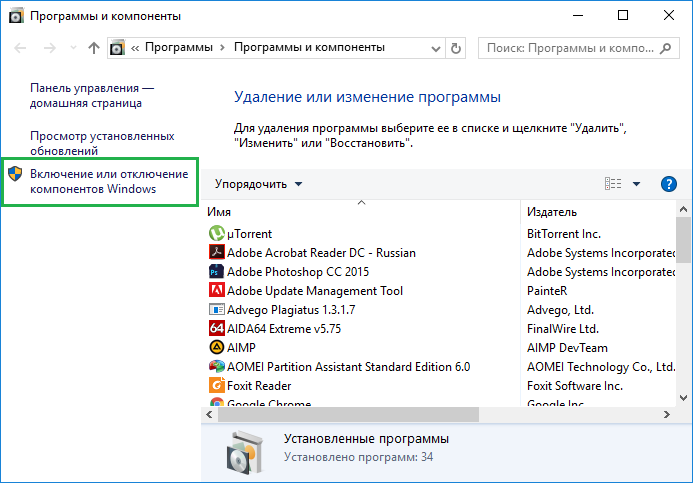Select the µTorrent row name
The height and width of the screenshot is (483, 693).
[x=249, y=234]
